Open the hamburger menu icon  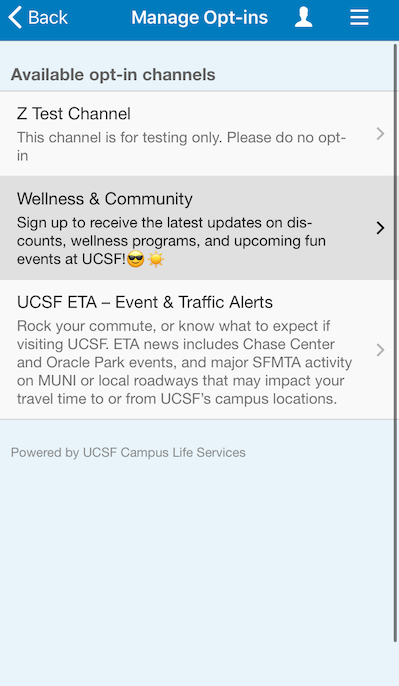[359, 18]
